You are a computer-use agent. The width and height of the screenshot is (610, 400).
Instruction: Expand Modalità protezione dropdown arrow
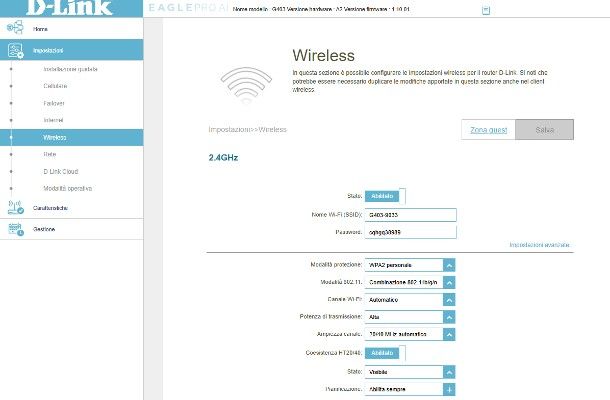tap(449, 265)
